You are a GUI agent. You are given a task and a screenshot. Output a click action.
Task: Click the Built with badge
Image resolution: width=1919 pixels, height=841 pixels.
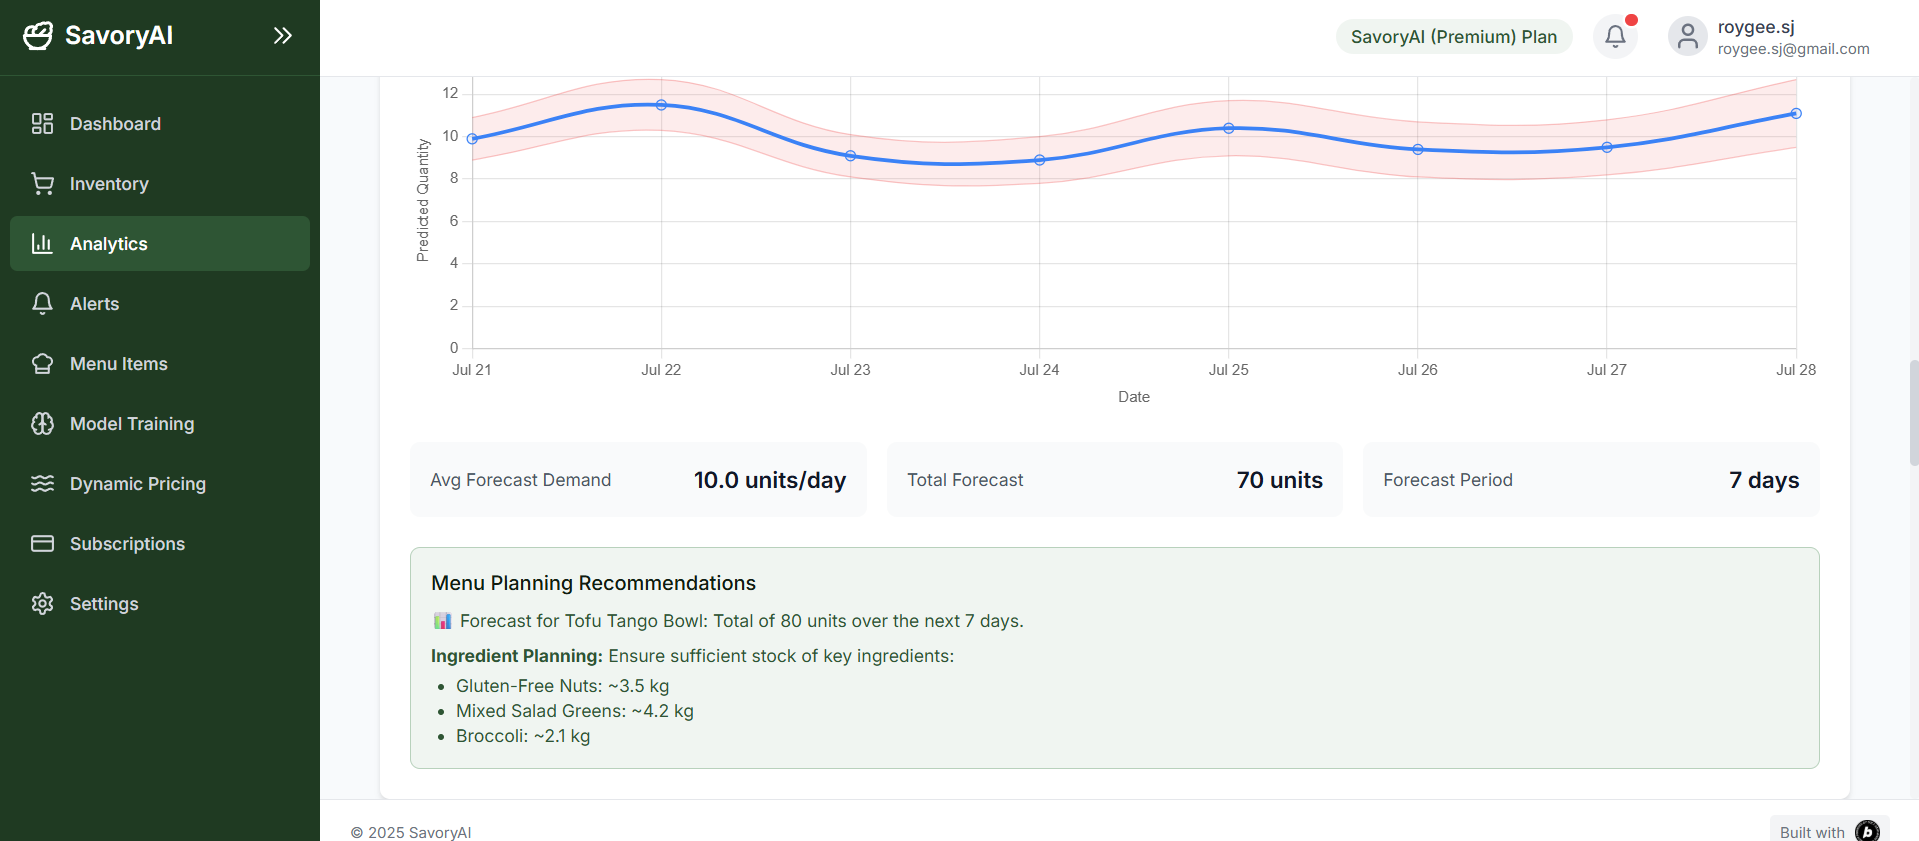coord(1829,831)
